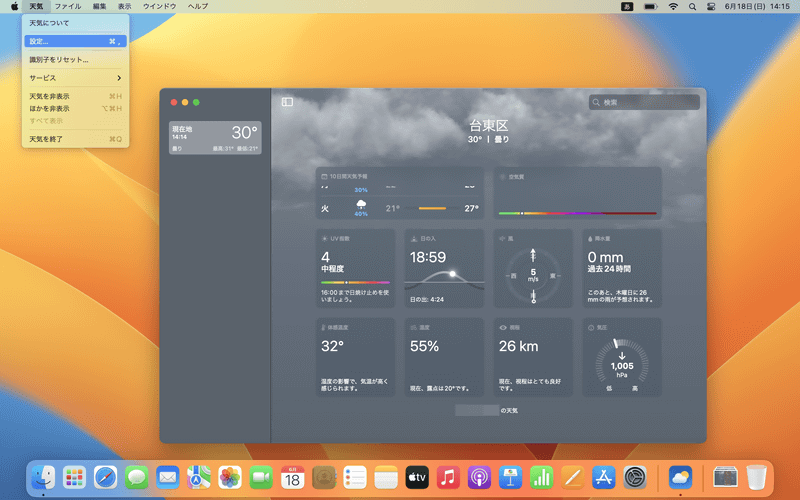Open the Apple menu icon
This screenshot has width=800, height=500.
[14, 6]
